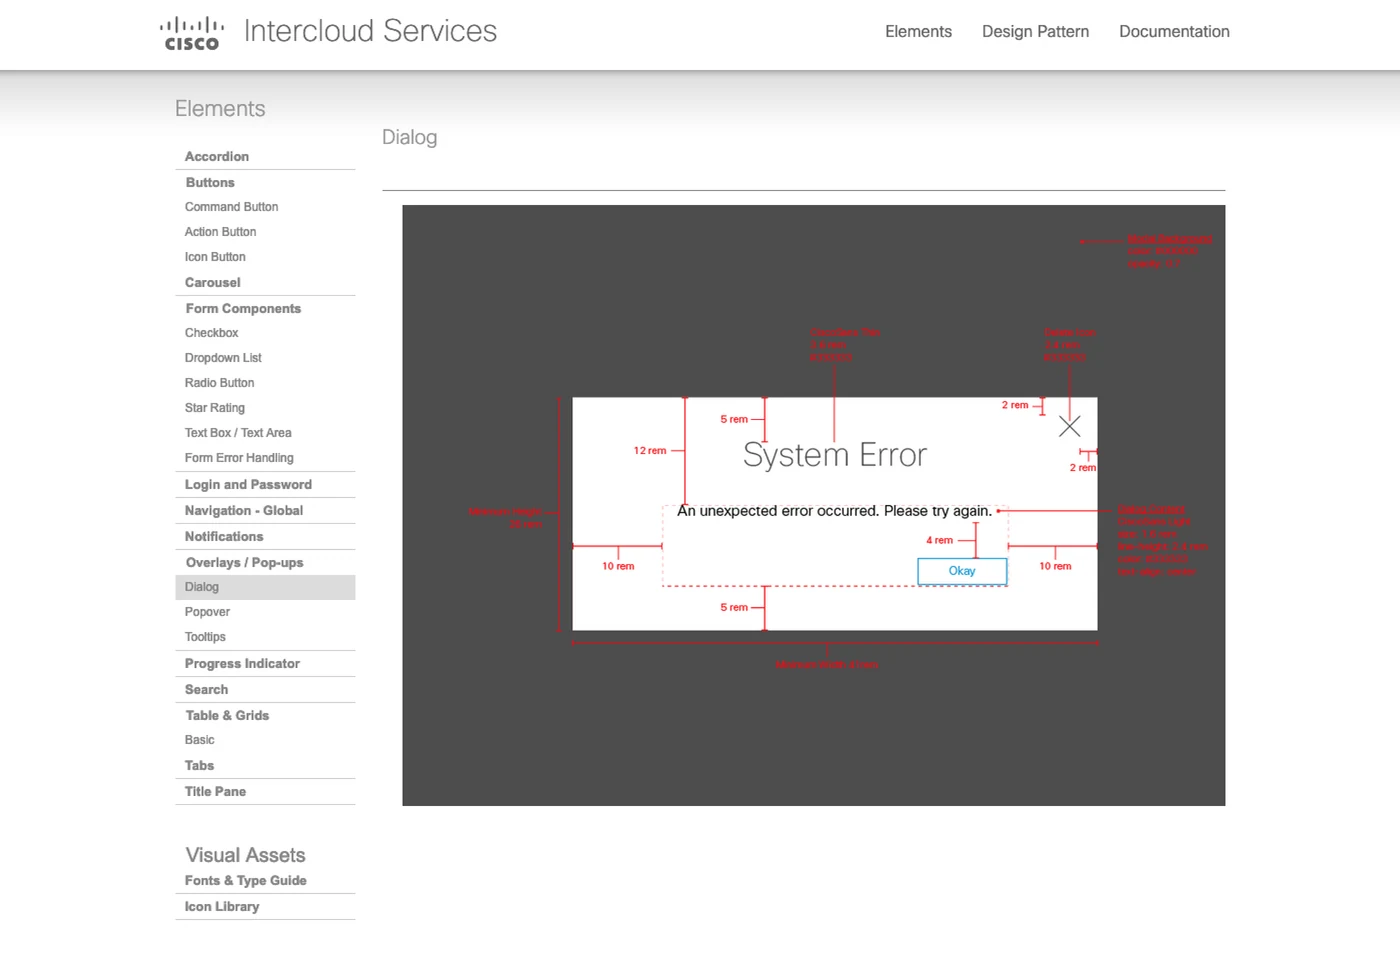Go to Icon Library page
The image size is (1400, 959).
point(221,907)
